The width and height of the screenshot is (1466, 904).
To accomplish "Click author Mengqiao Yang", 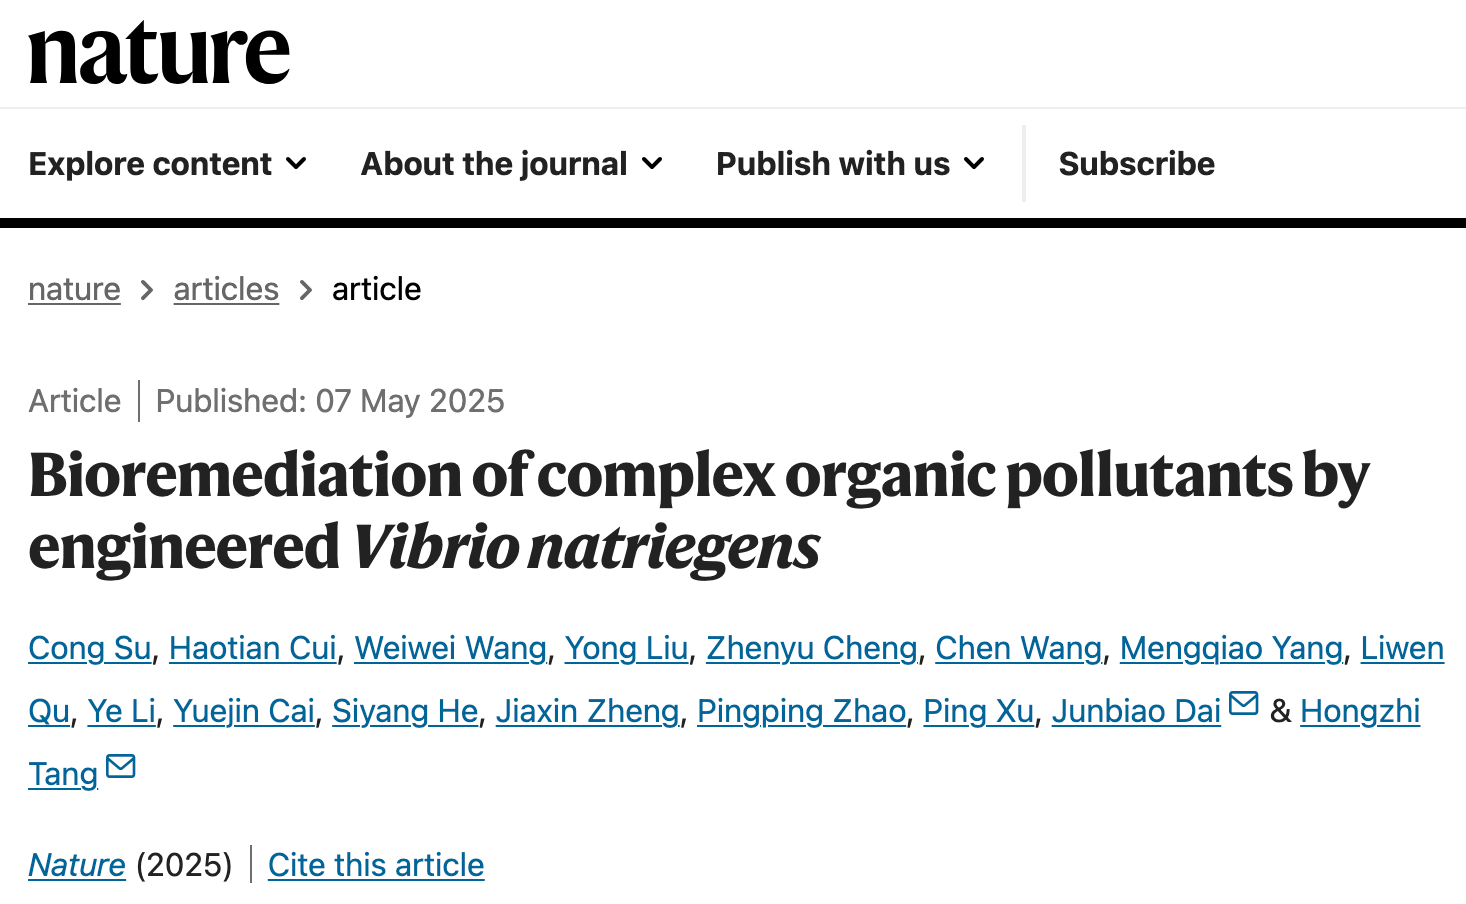I will [x=1231, y=649].
